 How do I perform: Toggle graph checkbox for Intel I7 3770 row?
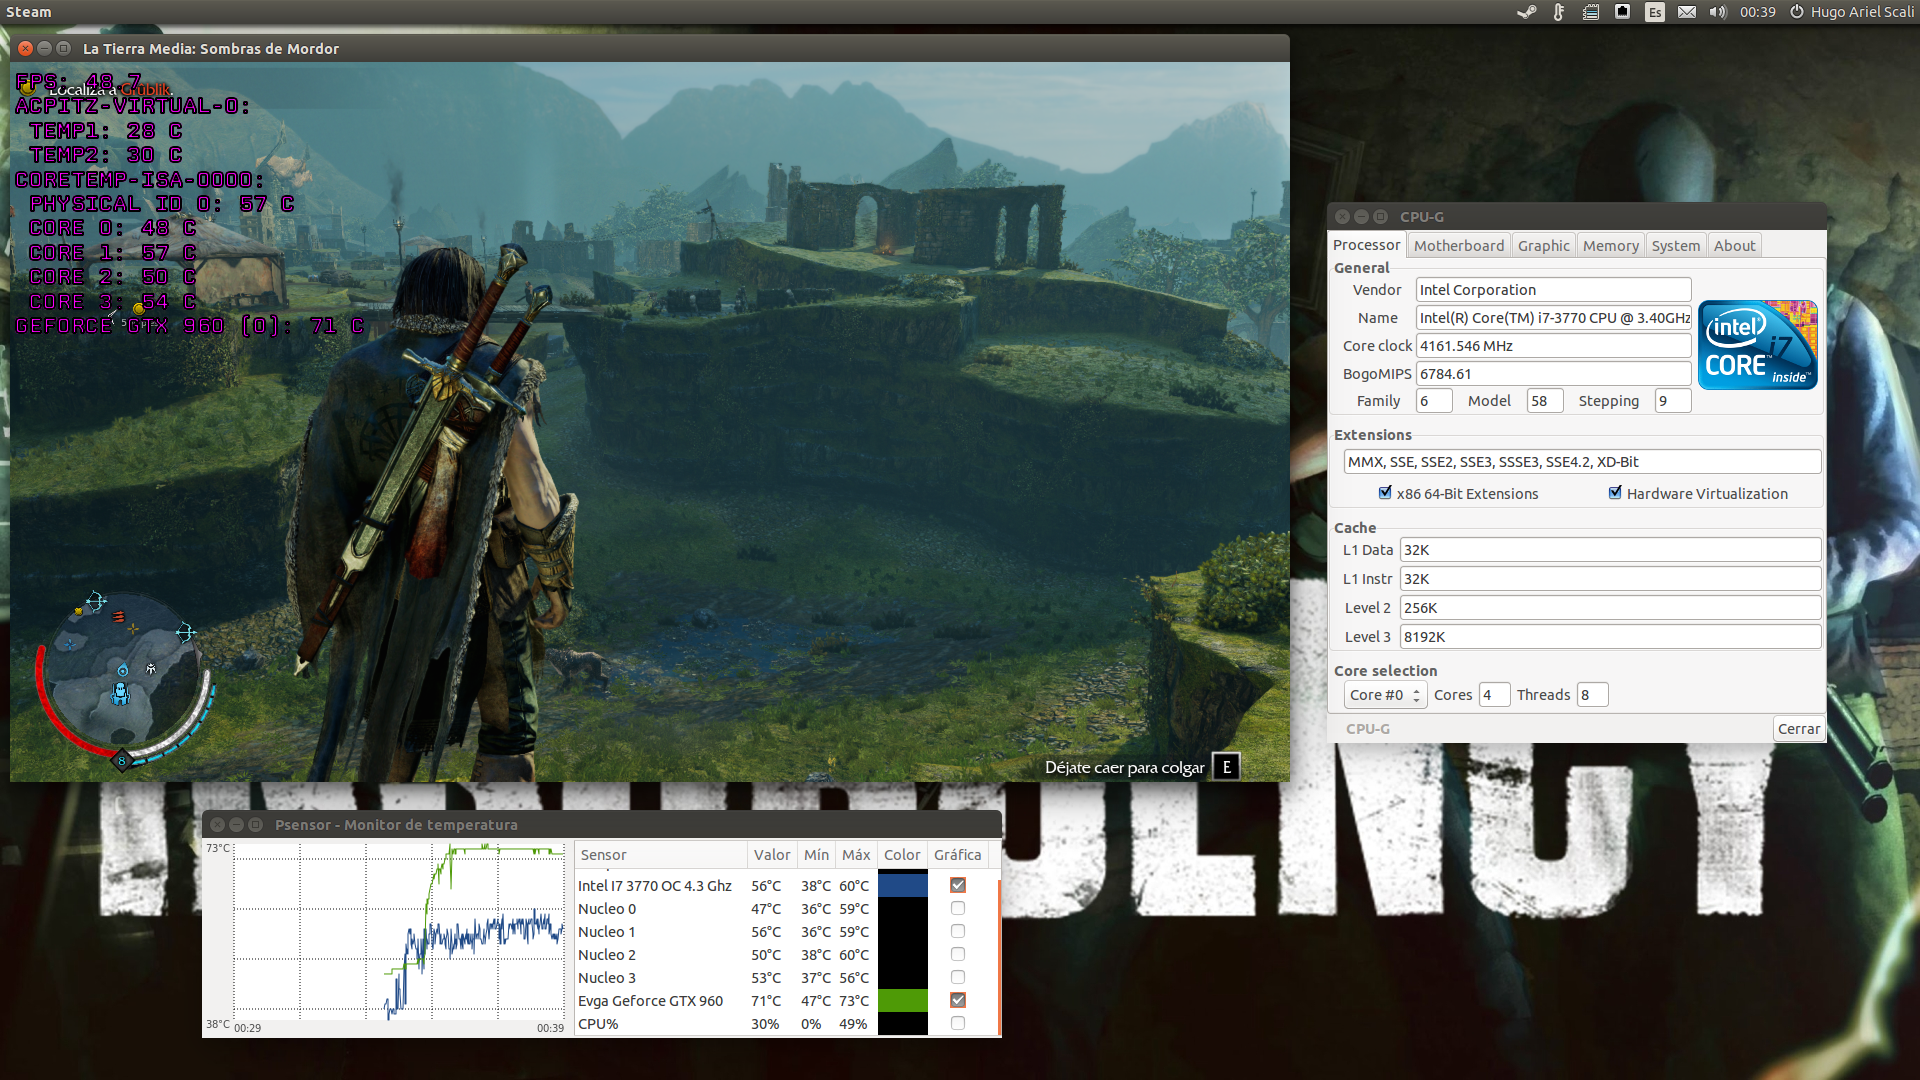point(958,885)
